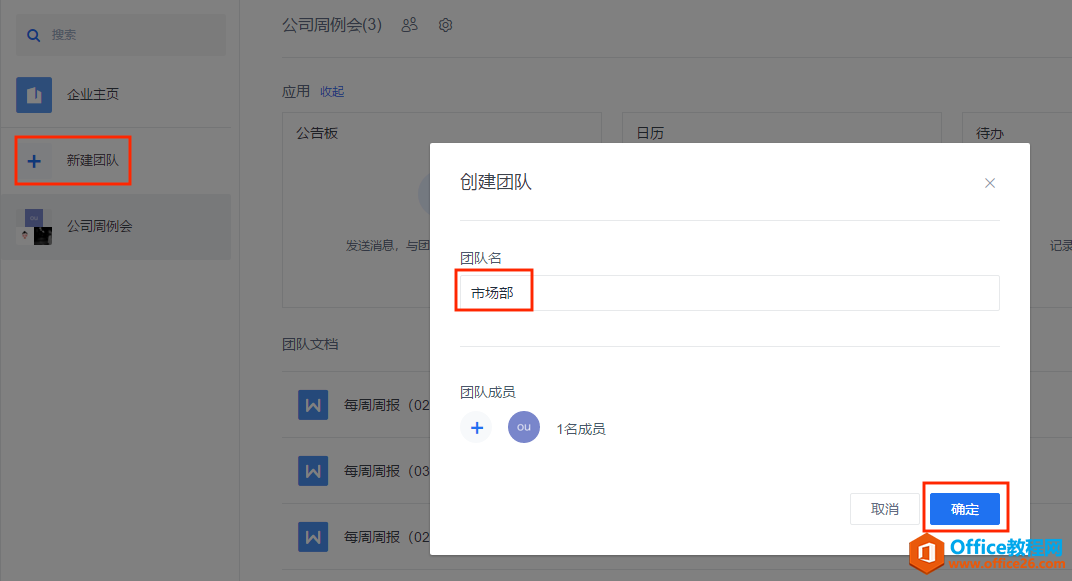This screenshot has width=1072, height=581.
Task: Confirm team creation with 确定 button
Action: click(x=964, y=508)
